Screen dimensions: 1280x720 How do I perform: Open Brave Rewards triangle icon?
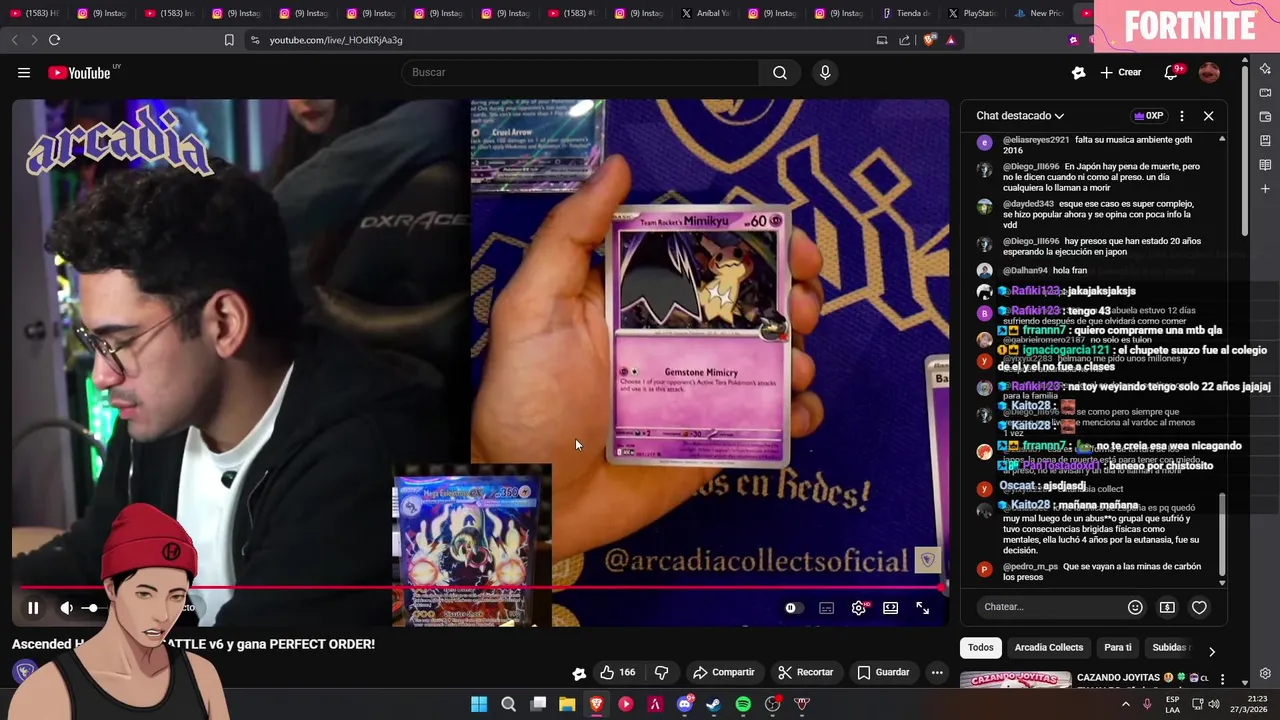click(x=950, y=40)
